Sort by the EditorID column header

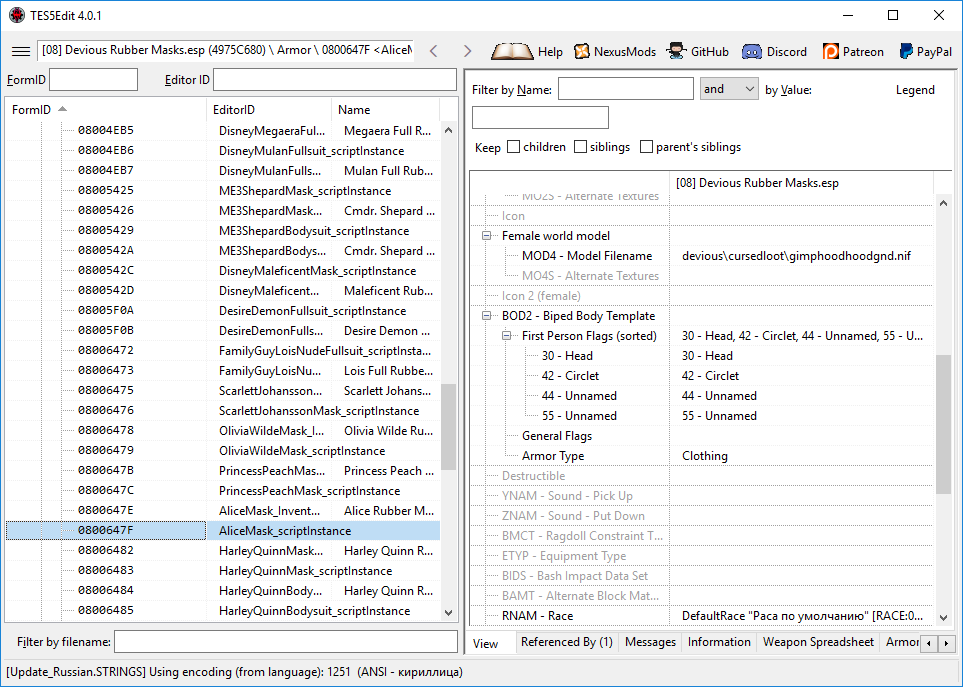[269, 109]
